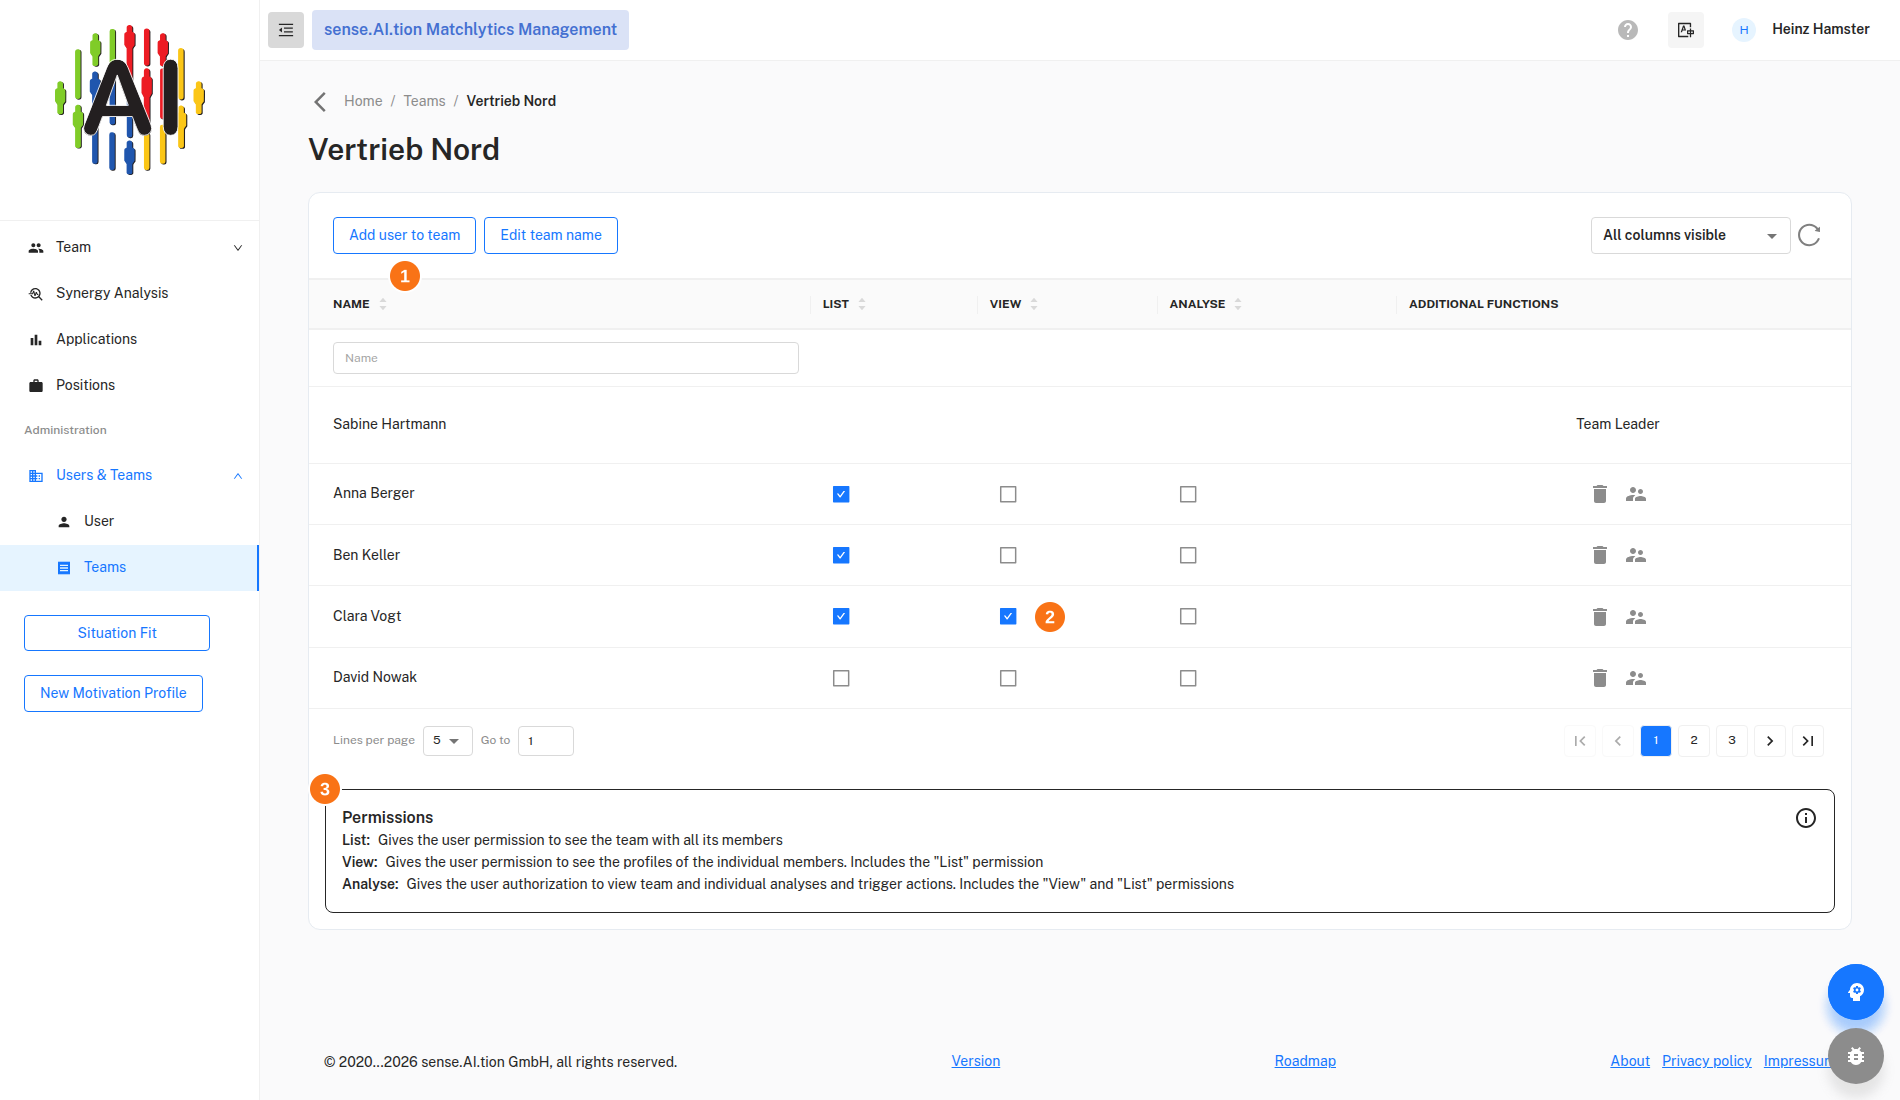Click the Situation Fit button
1900x1100 pixels.
tap(117, 633)
